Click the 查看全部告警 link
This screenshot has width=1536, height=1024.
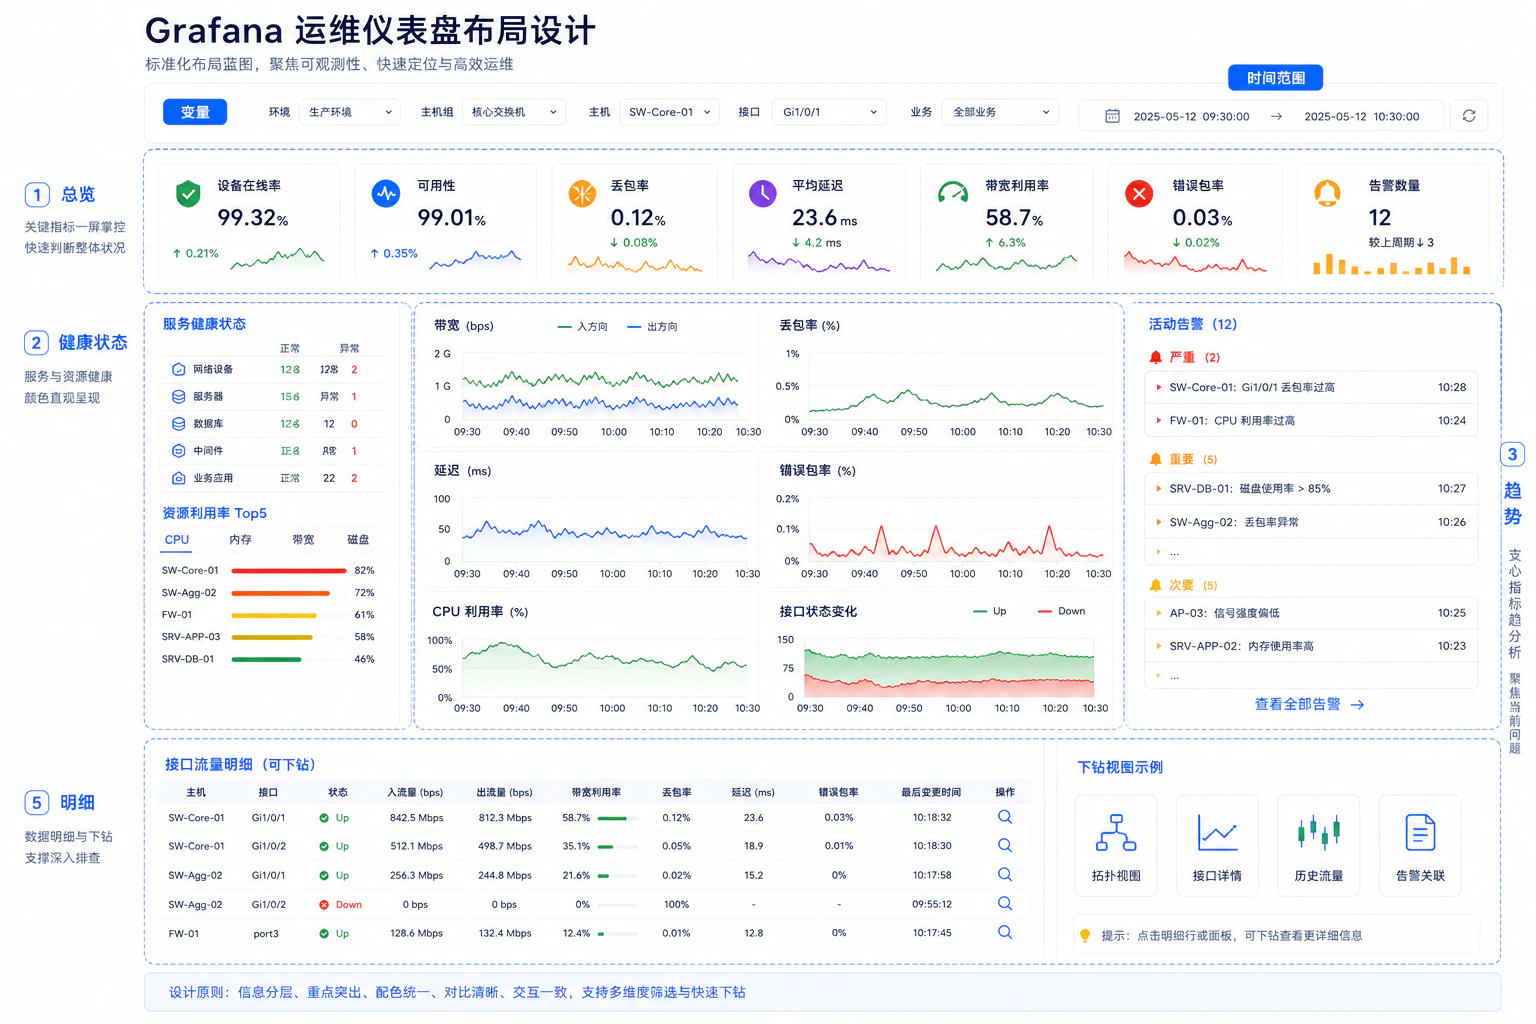[x=1309, y=704]
